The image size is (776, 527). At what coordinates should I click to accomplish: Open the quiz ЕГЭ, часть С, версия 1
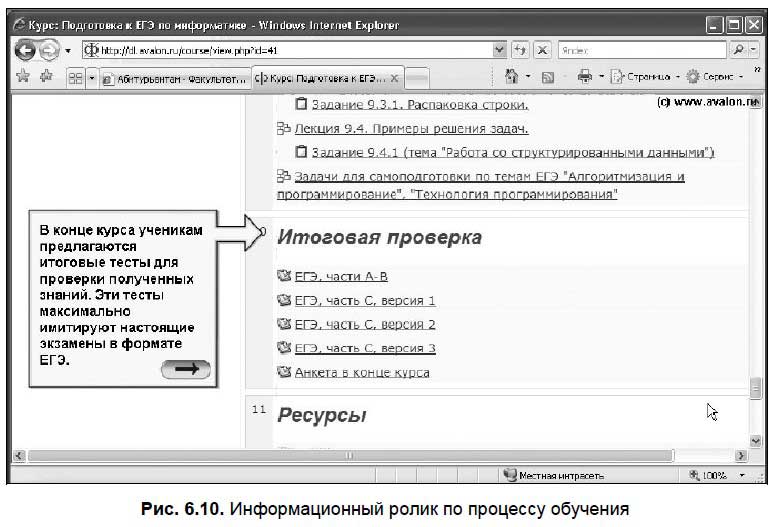[x=365, y=300]
